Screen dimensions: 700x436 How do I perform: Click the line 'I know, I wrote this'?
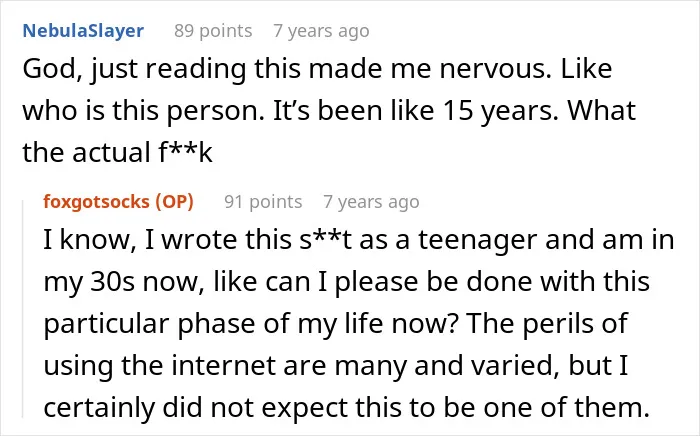(x=359, y=240)
